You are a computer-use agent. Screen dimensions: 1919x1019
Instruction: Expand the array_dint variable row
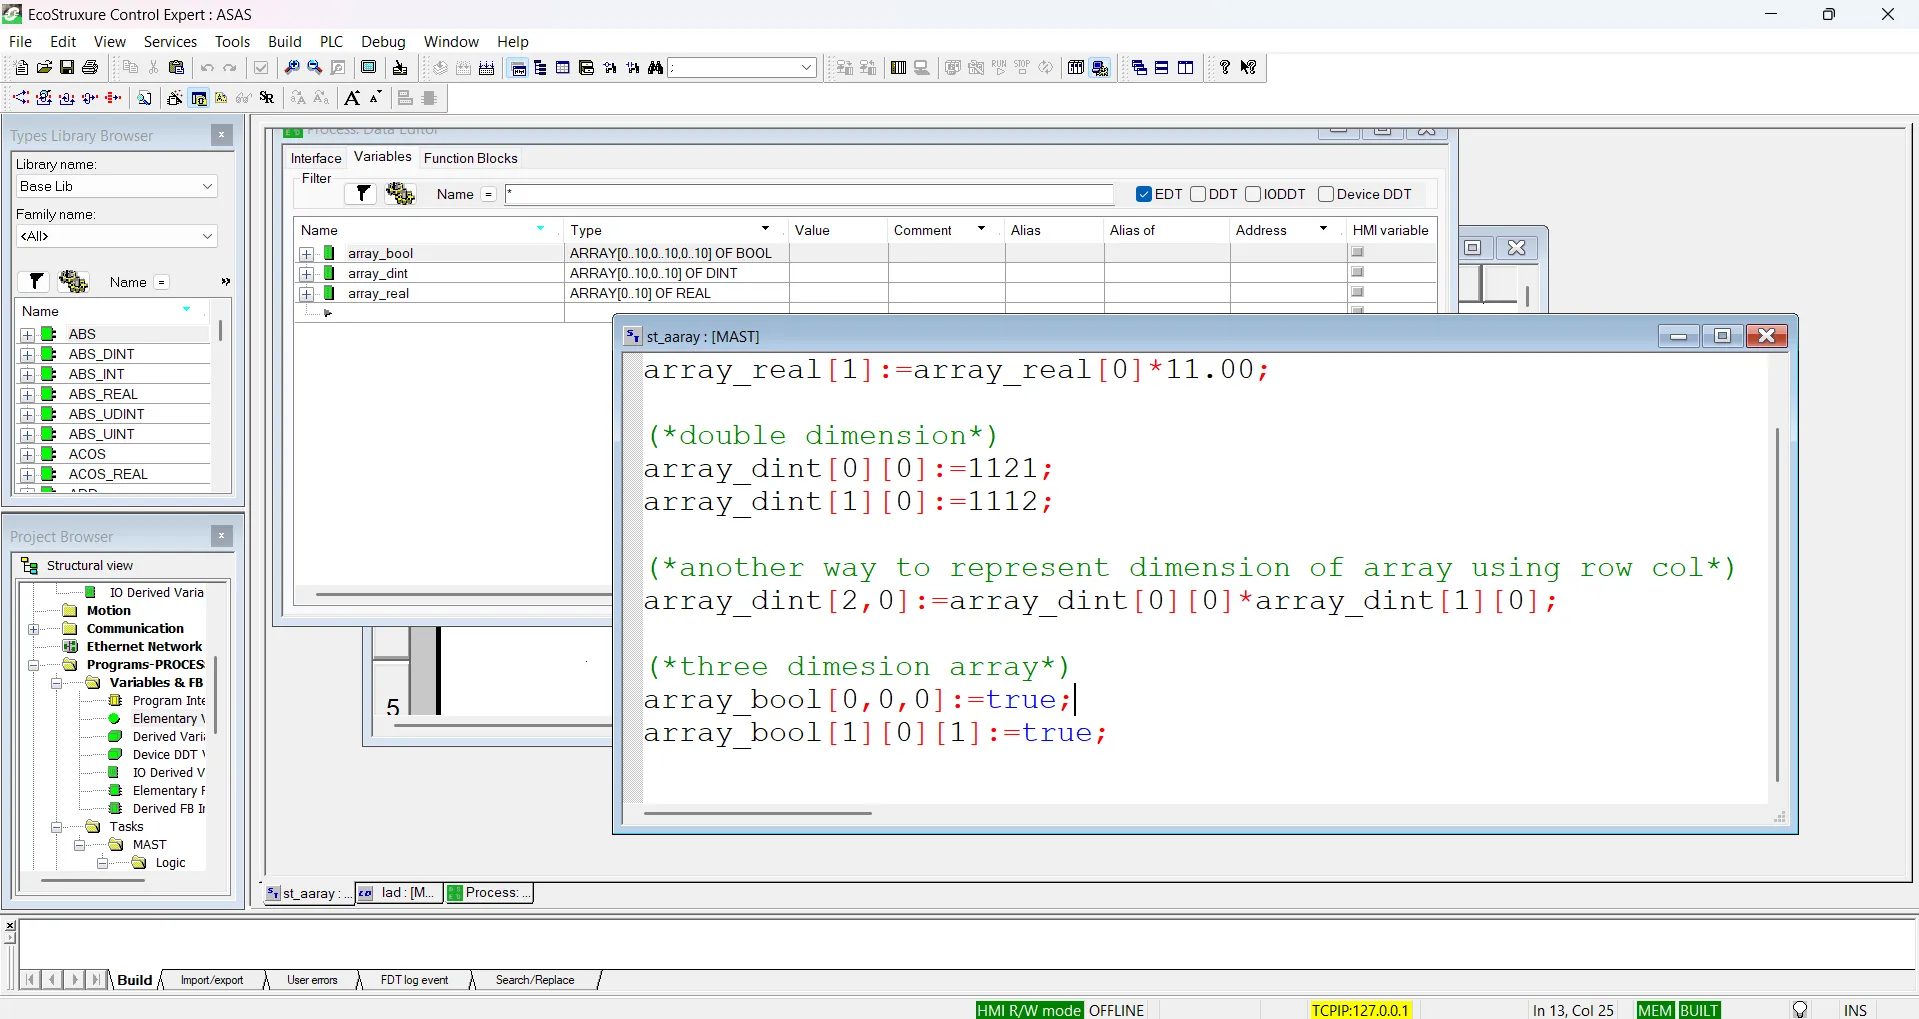[307, 274]
